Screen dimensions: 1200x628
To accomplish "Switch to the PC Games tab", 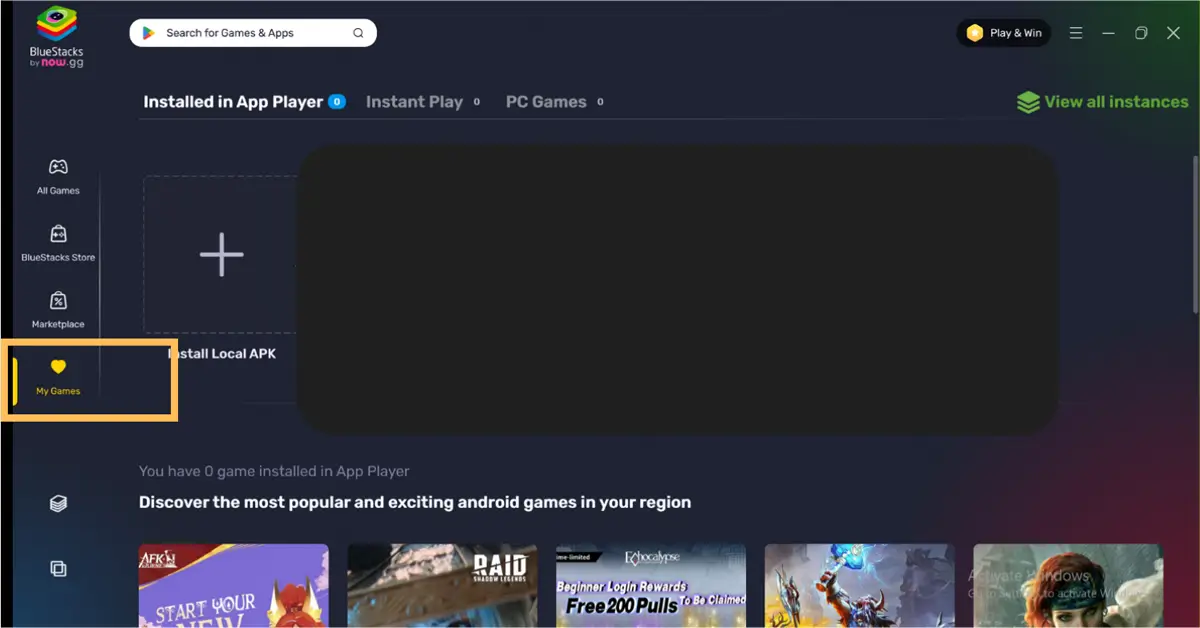I will click(546, 102).
